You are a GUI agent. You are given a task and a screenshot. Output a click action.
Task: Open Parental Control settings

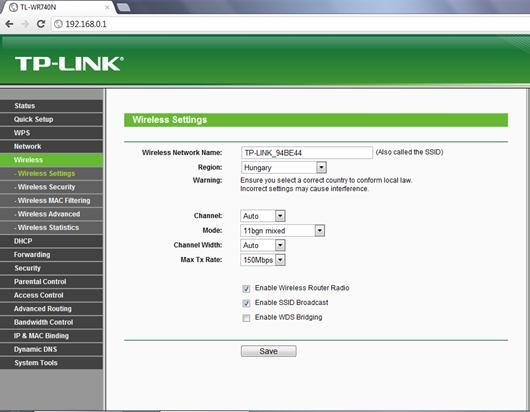[x=51, y=282]
